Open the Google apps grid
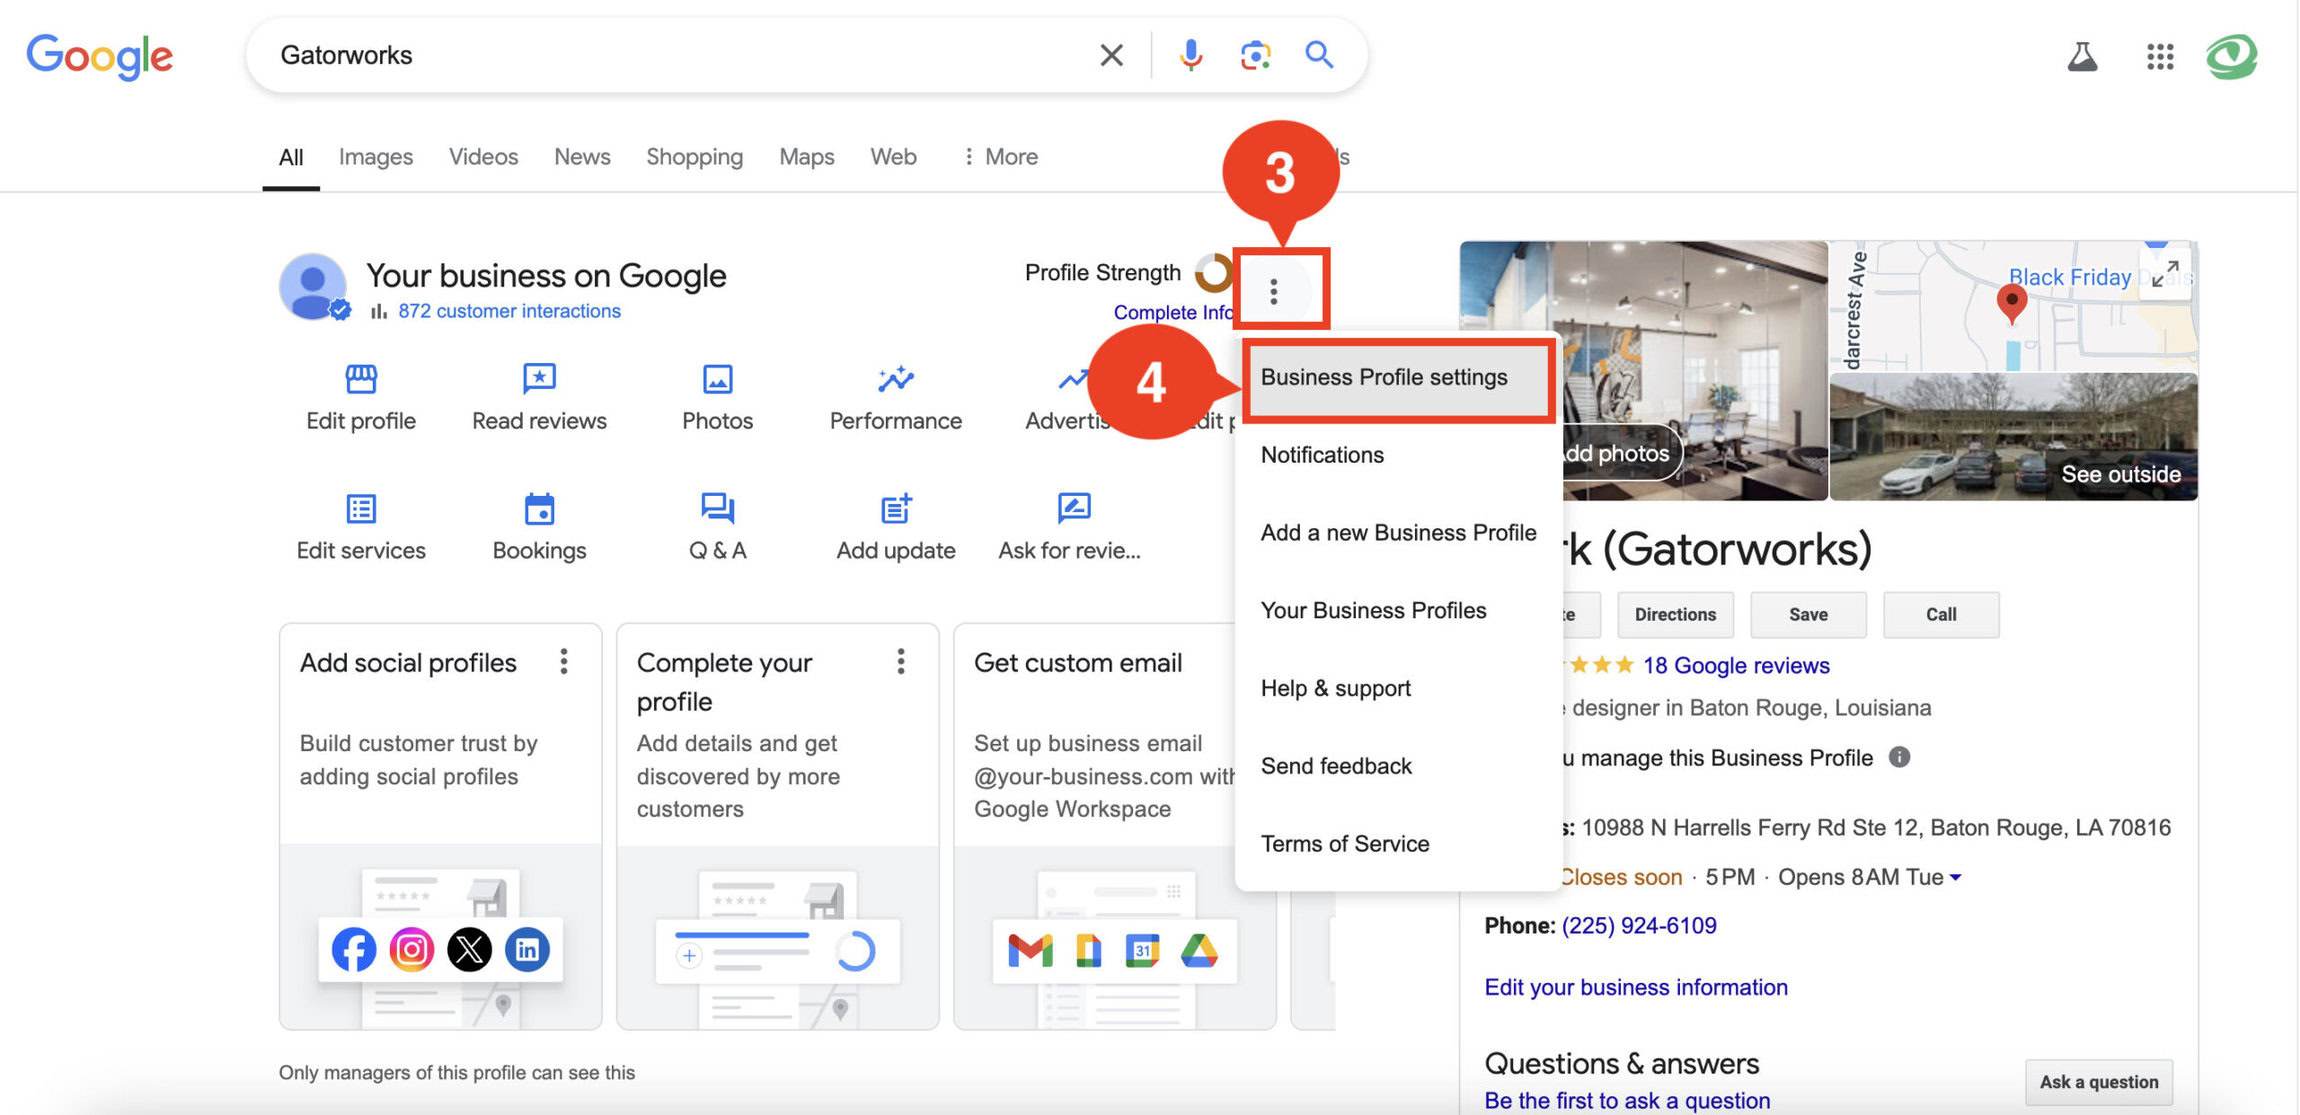Screen dimensions: 2300x1115 2160,56
